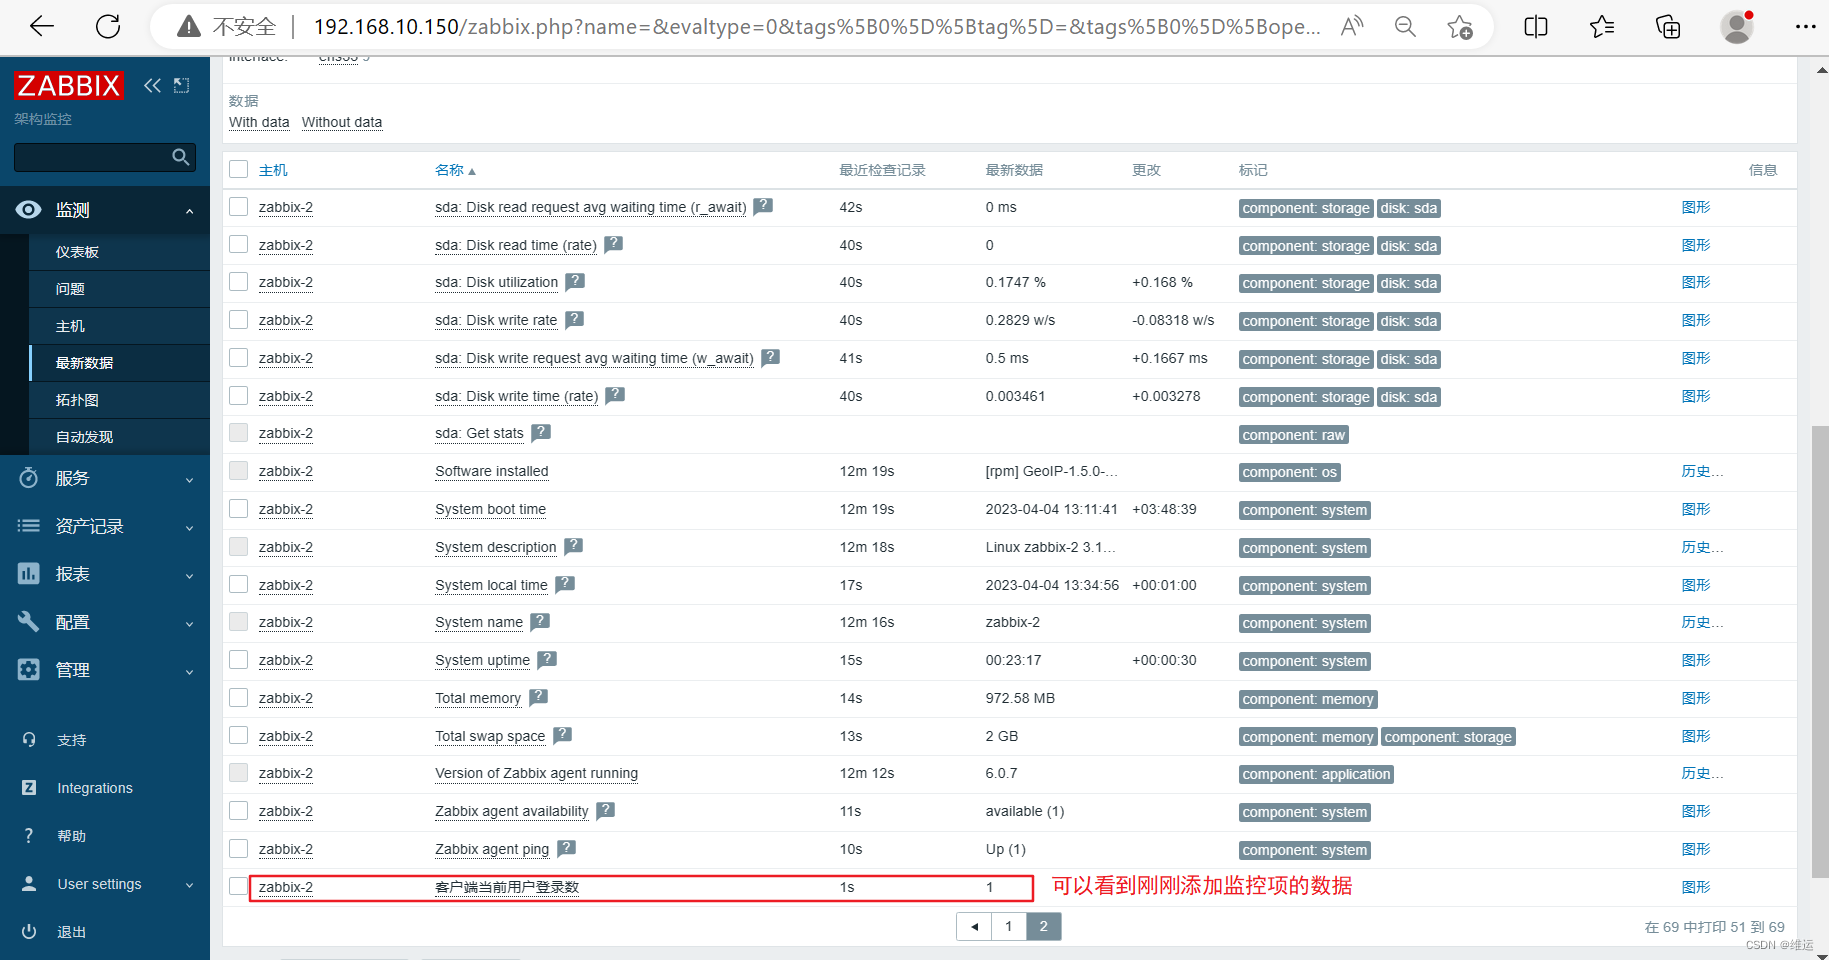Screen dimensions: 1829x960
Task: Open 仪表板 in the sidebar
Action: (x=77, y=252)
